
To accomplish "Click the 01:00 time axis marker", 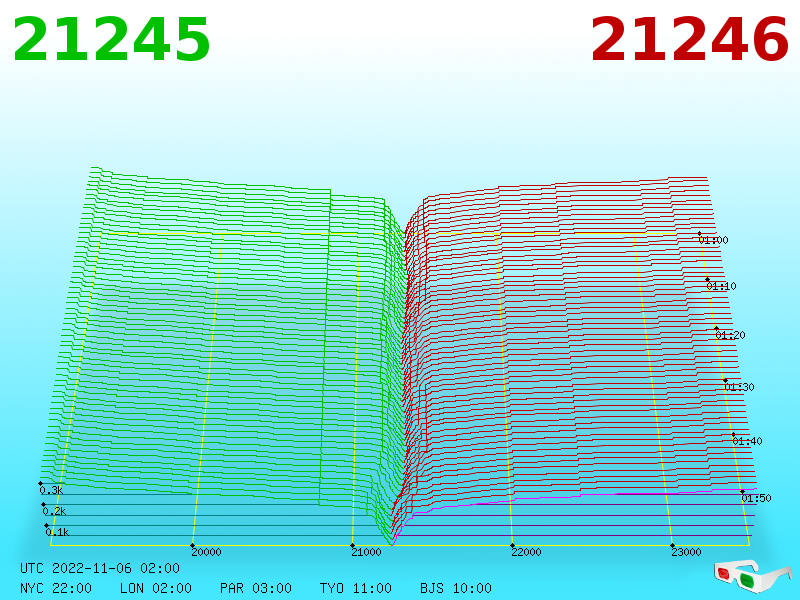I will pos(713,240).
